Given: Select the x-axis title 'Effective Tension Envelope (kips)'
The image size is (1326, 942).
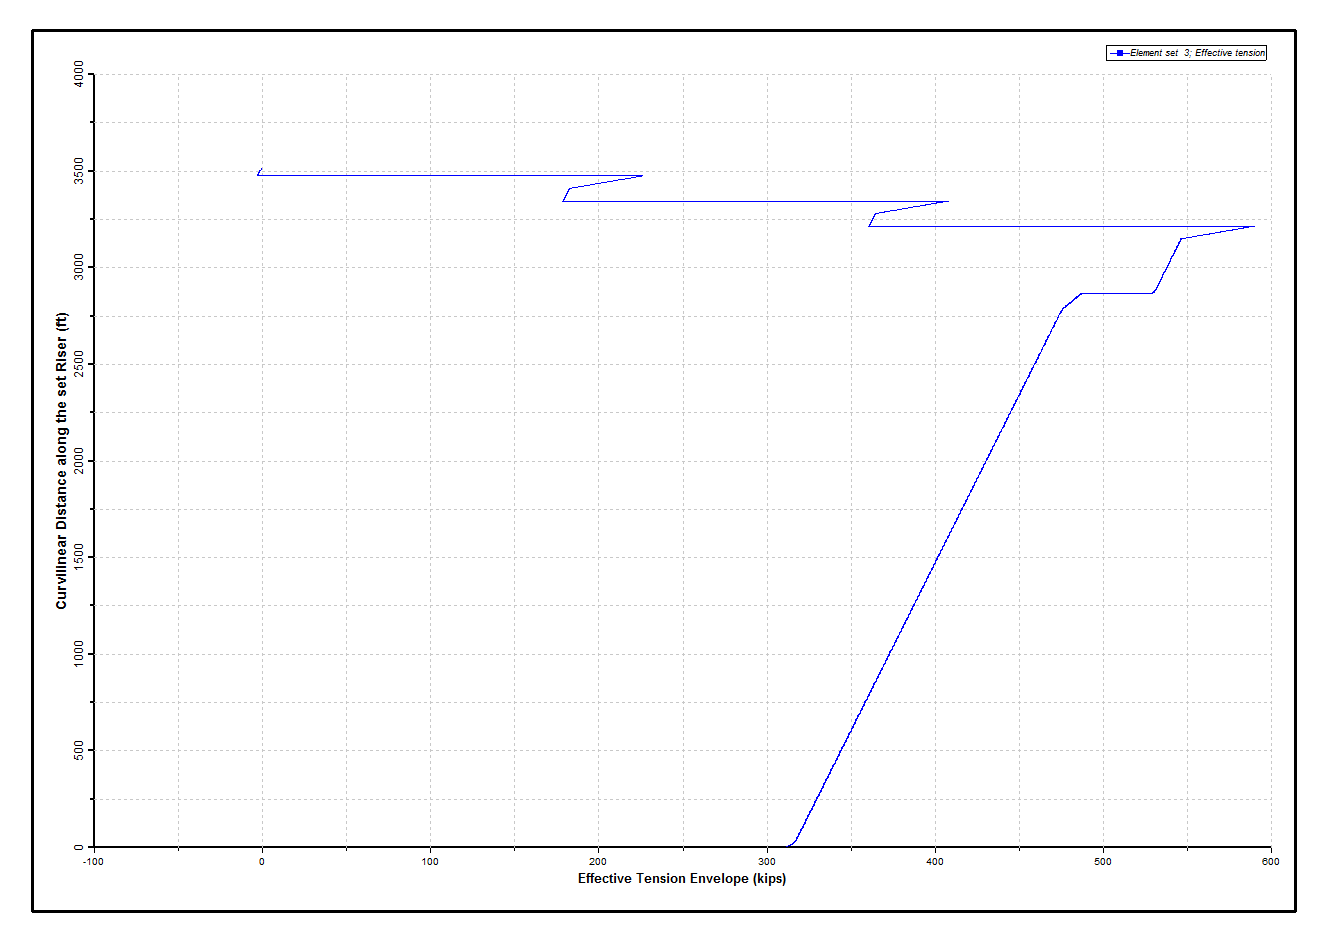Looking at the screenshot, I should pos(682,879).
